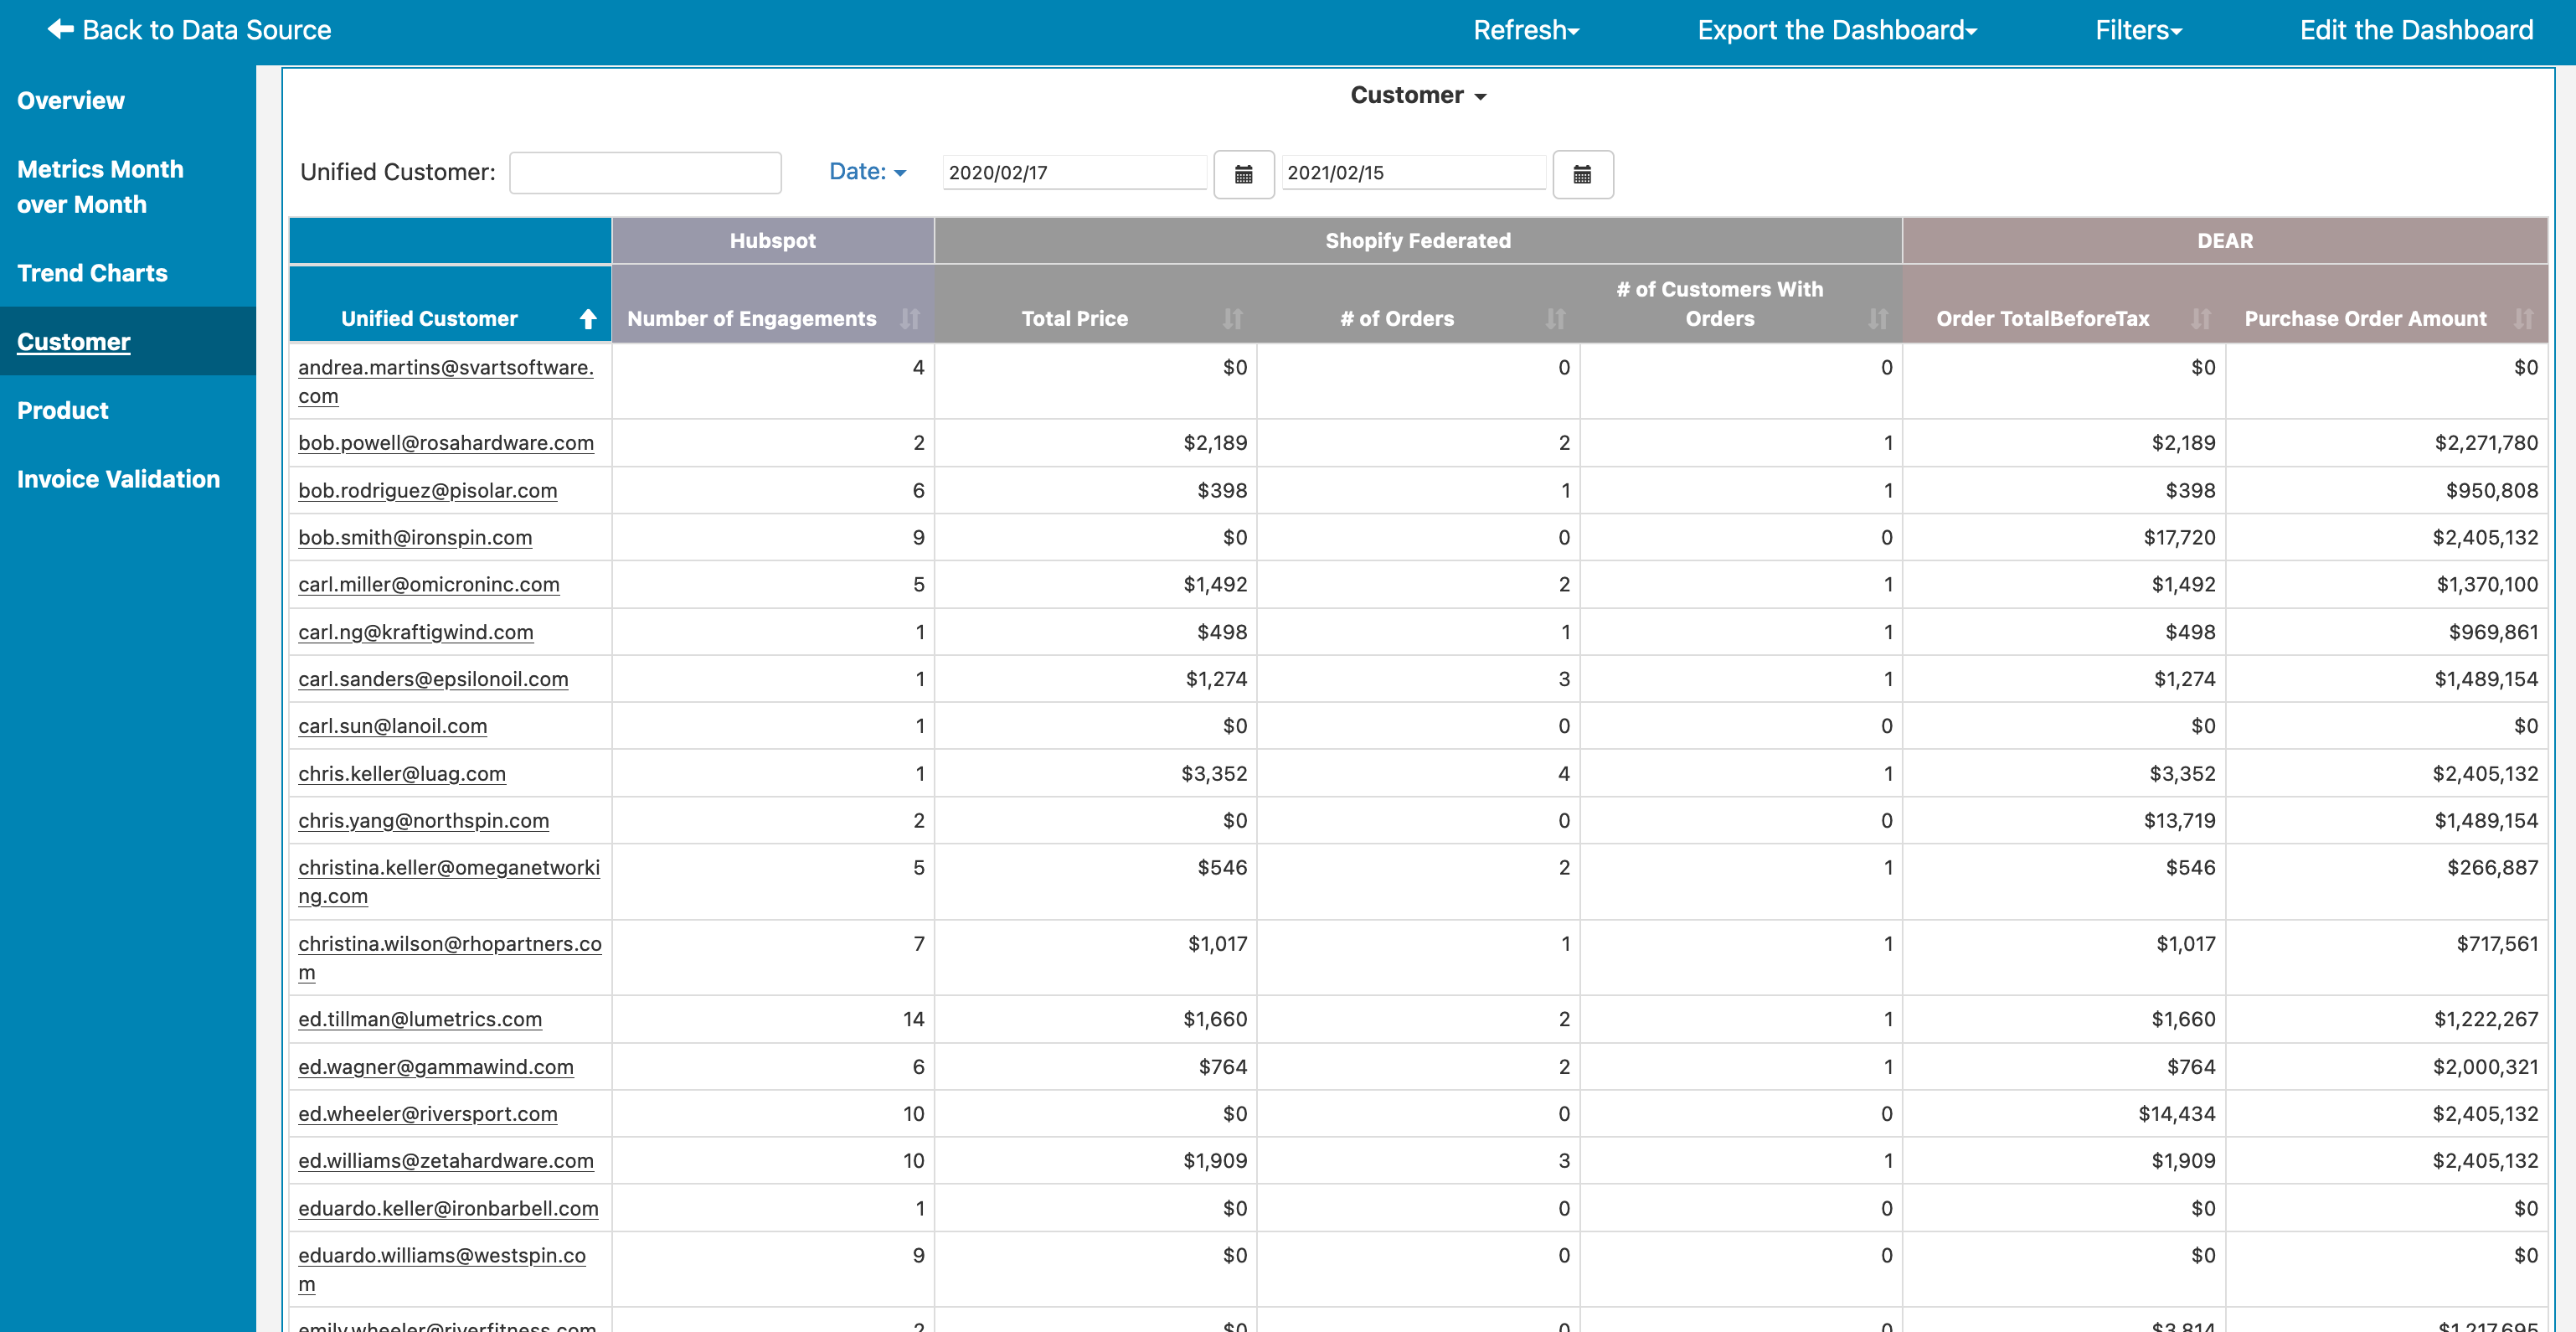Click the calendar icon for end date
This screenshot has height=1332, width=2576.
click(x=1579, y=173)
